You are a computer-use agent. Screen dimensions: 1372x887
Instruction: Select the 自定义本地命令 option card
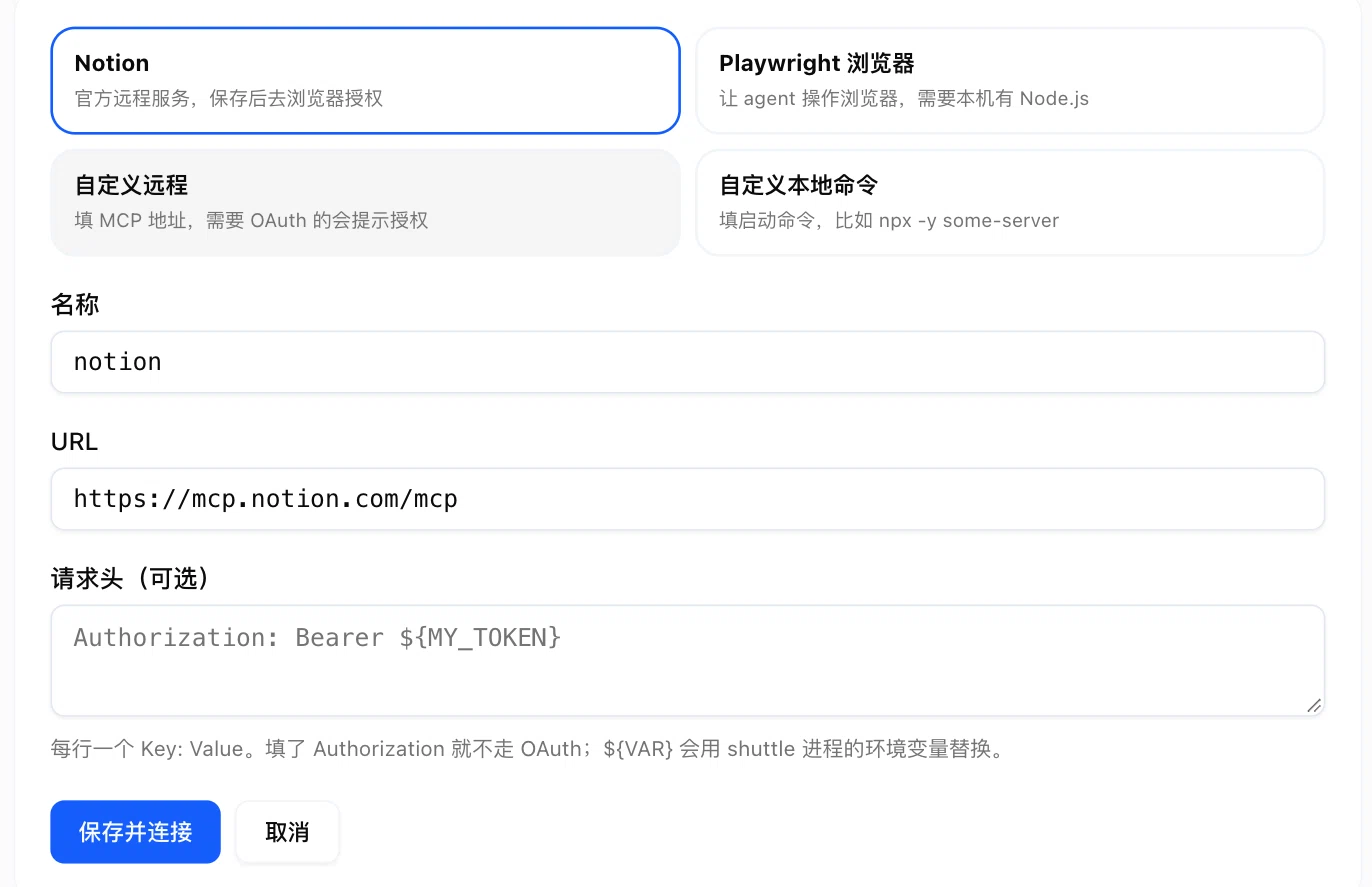1010,202
